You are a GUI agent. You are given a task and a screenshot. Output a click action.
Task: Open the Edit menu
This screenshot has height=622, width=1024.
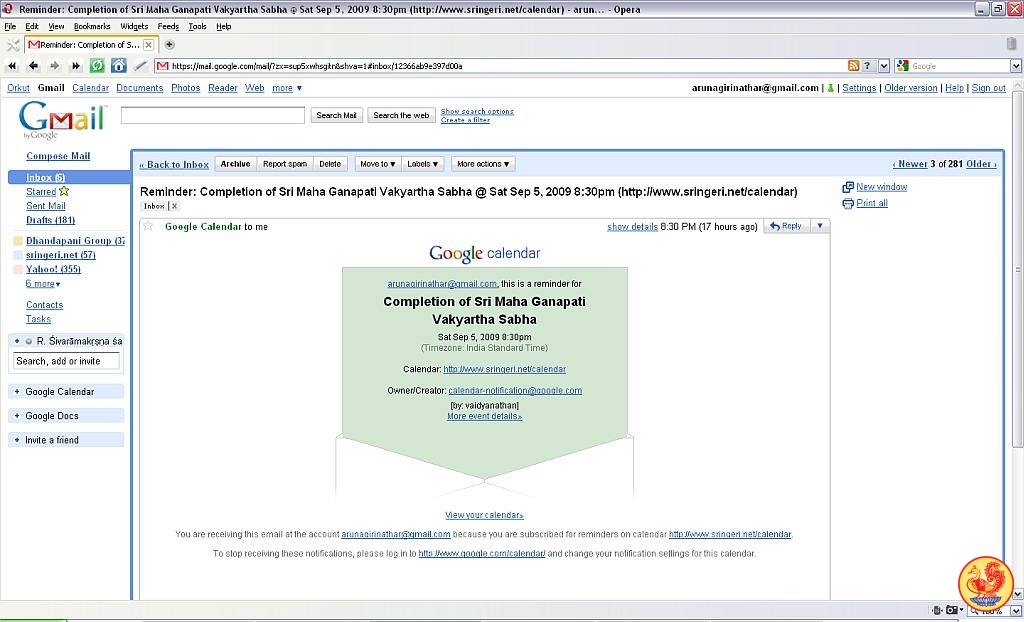click(32, 27)
